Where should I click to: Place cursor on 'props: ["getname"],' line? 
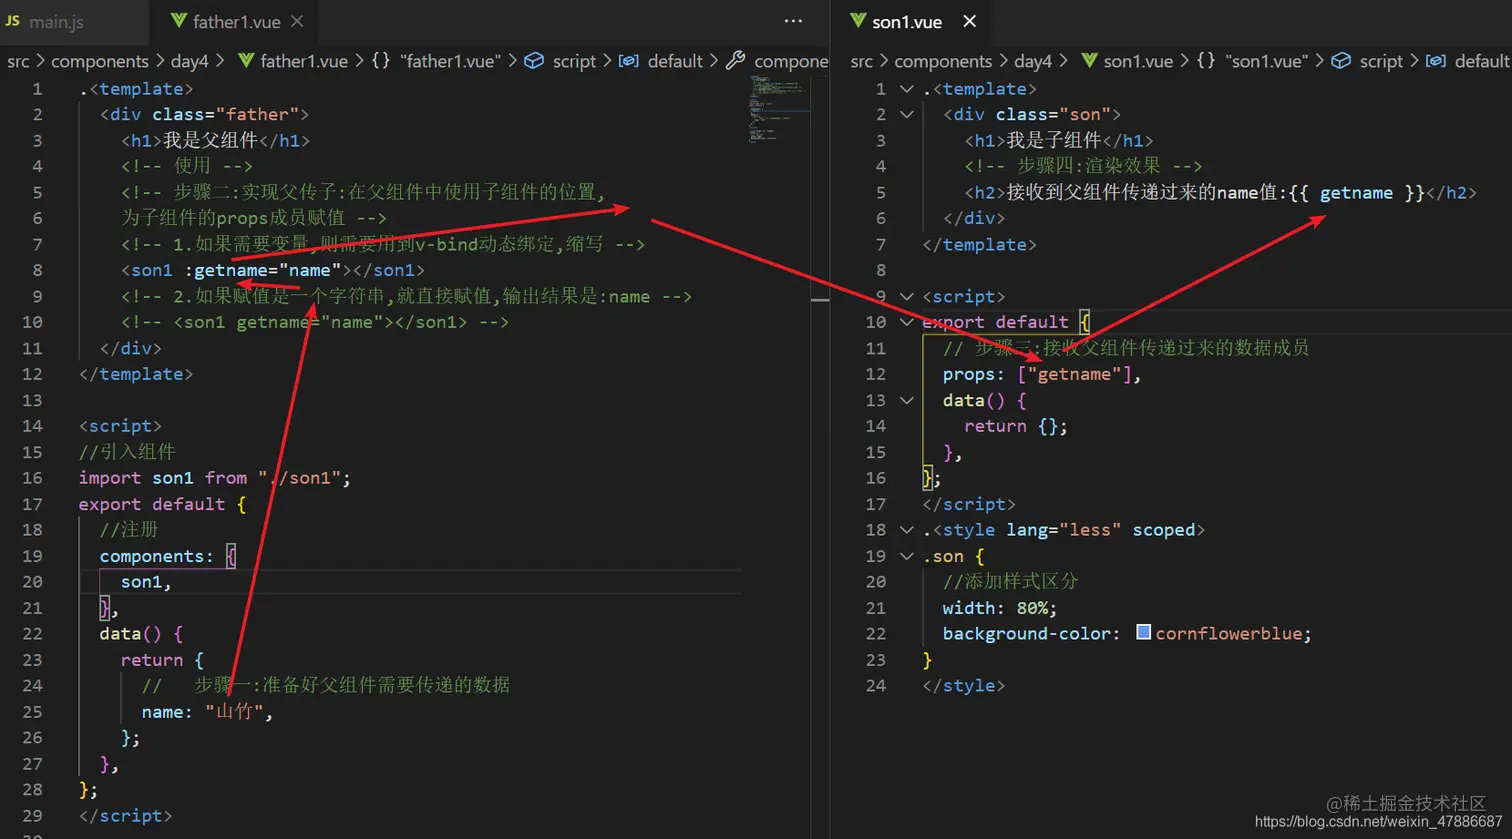(x=1042, y=374)
